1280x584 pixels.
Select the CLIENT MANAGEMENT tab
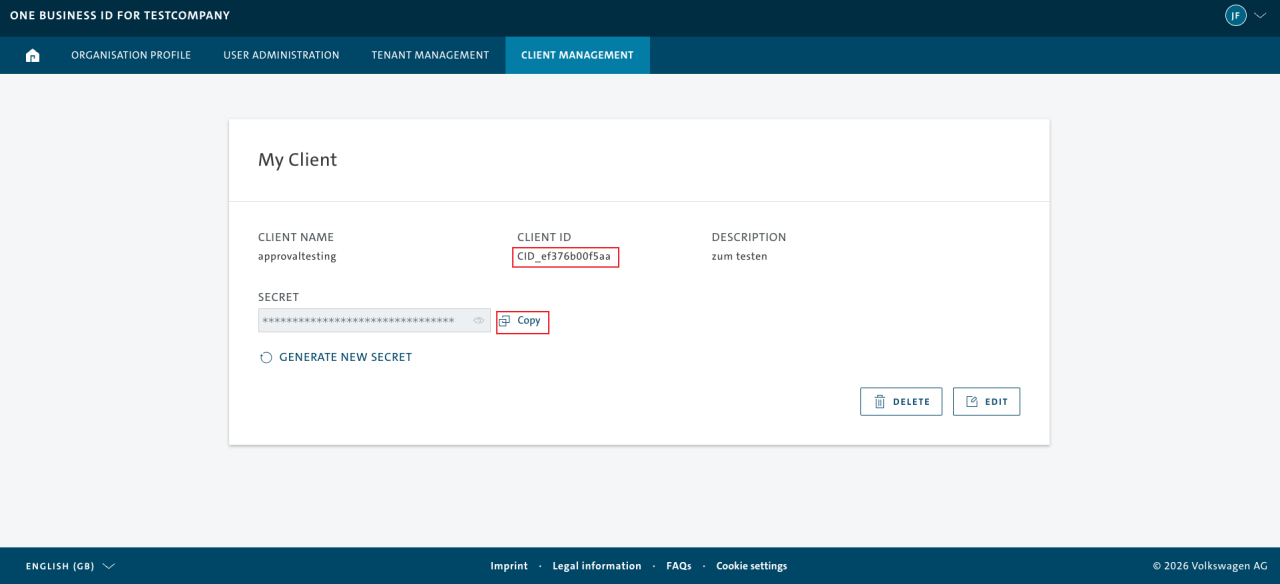pos(577,55)
